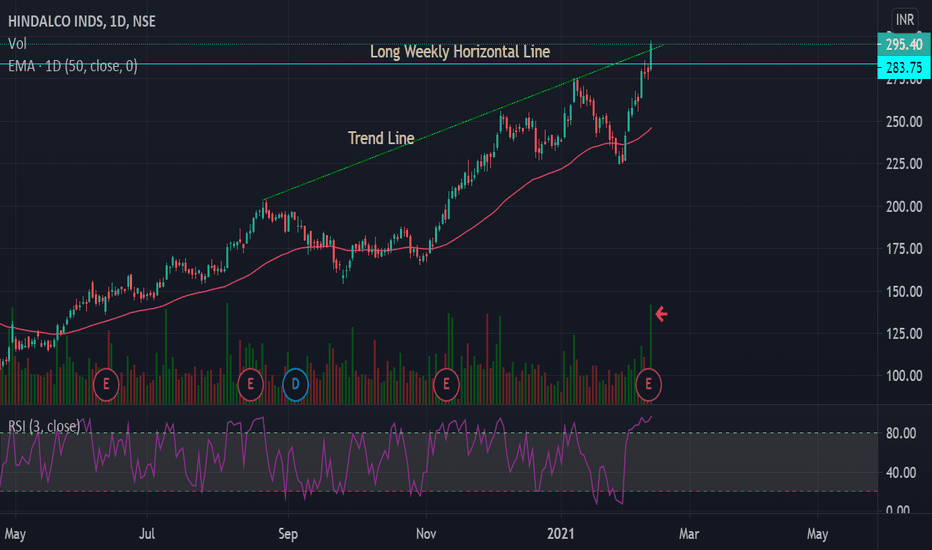Click the May label after Mar on time axis
The width and height of the screenshot is (932, 550).
point(817,534)
